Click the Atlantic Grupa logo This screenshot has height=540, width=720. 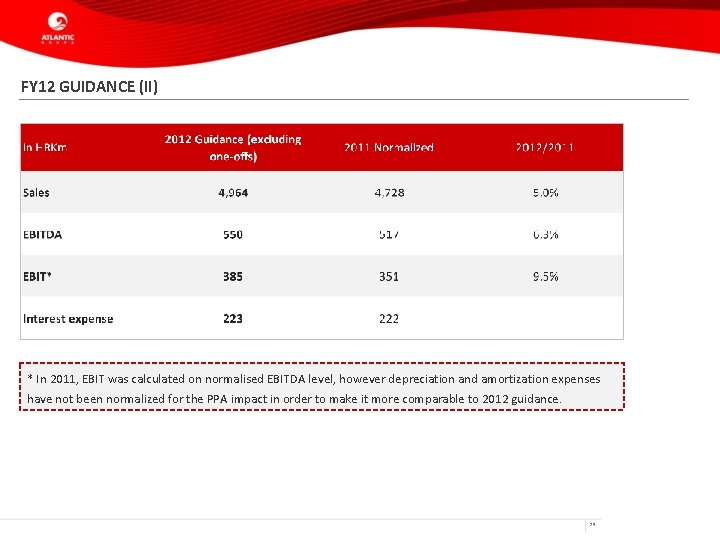[x=58, y=28]
